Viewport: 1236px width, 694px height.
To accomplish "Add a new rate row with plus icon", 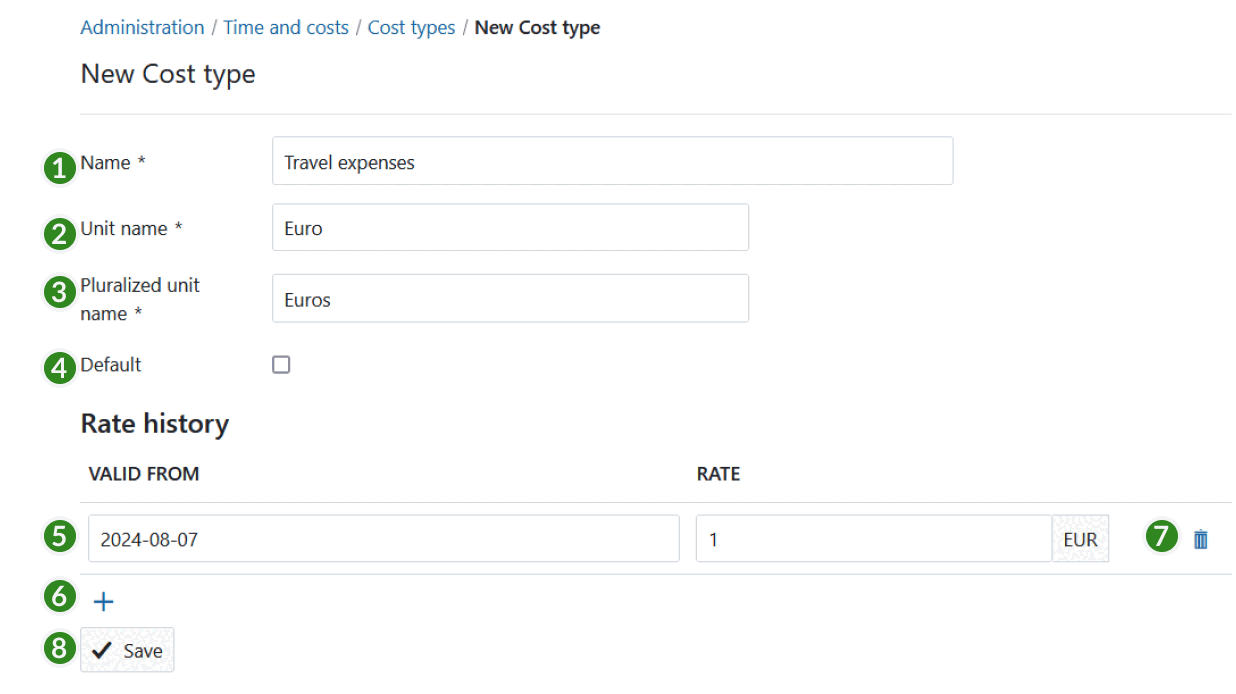I will (103, 600).
